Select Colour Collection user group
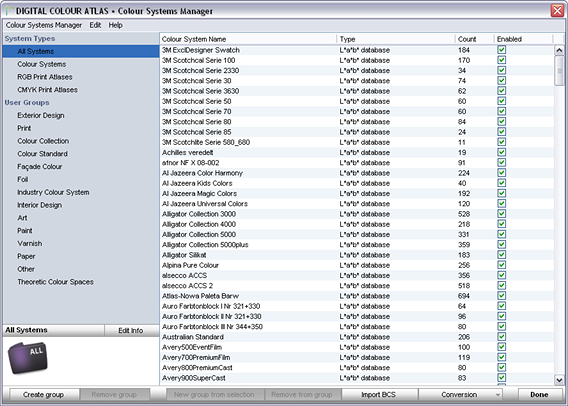Screen dimensions: 568x406 click(81, 141)
